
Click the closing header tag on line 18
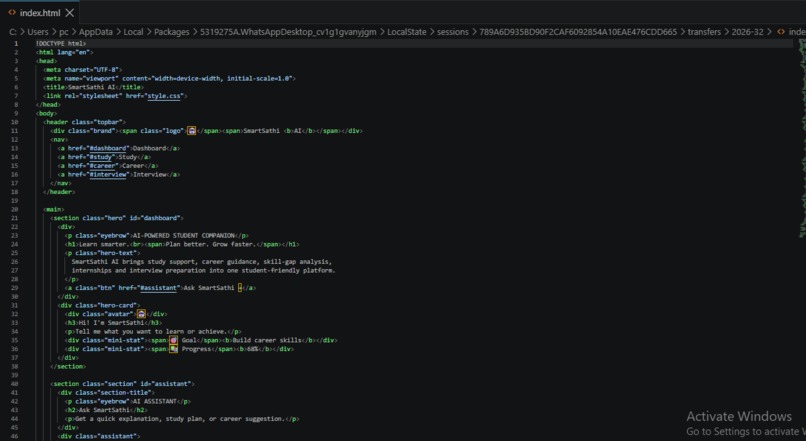59,192
